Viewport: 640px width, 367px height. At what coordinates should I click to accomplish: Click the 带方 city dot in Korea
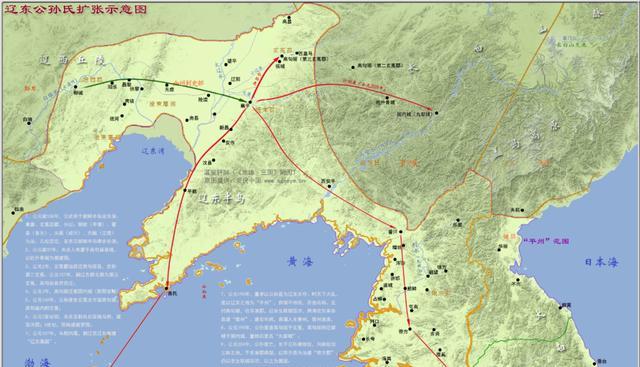(x=410, y=329)
